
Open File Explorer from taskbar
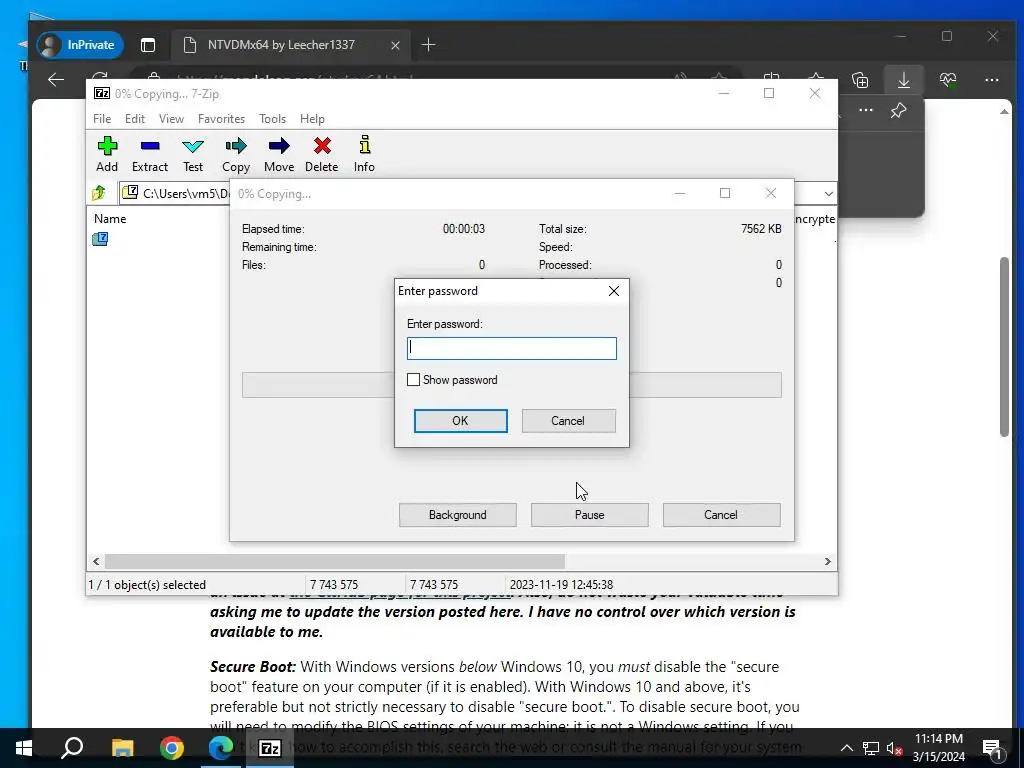coord(122,748)
